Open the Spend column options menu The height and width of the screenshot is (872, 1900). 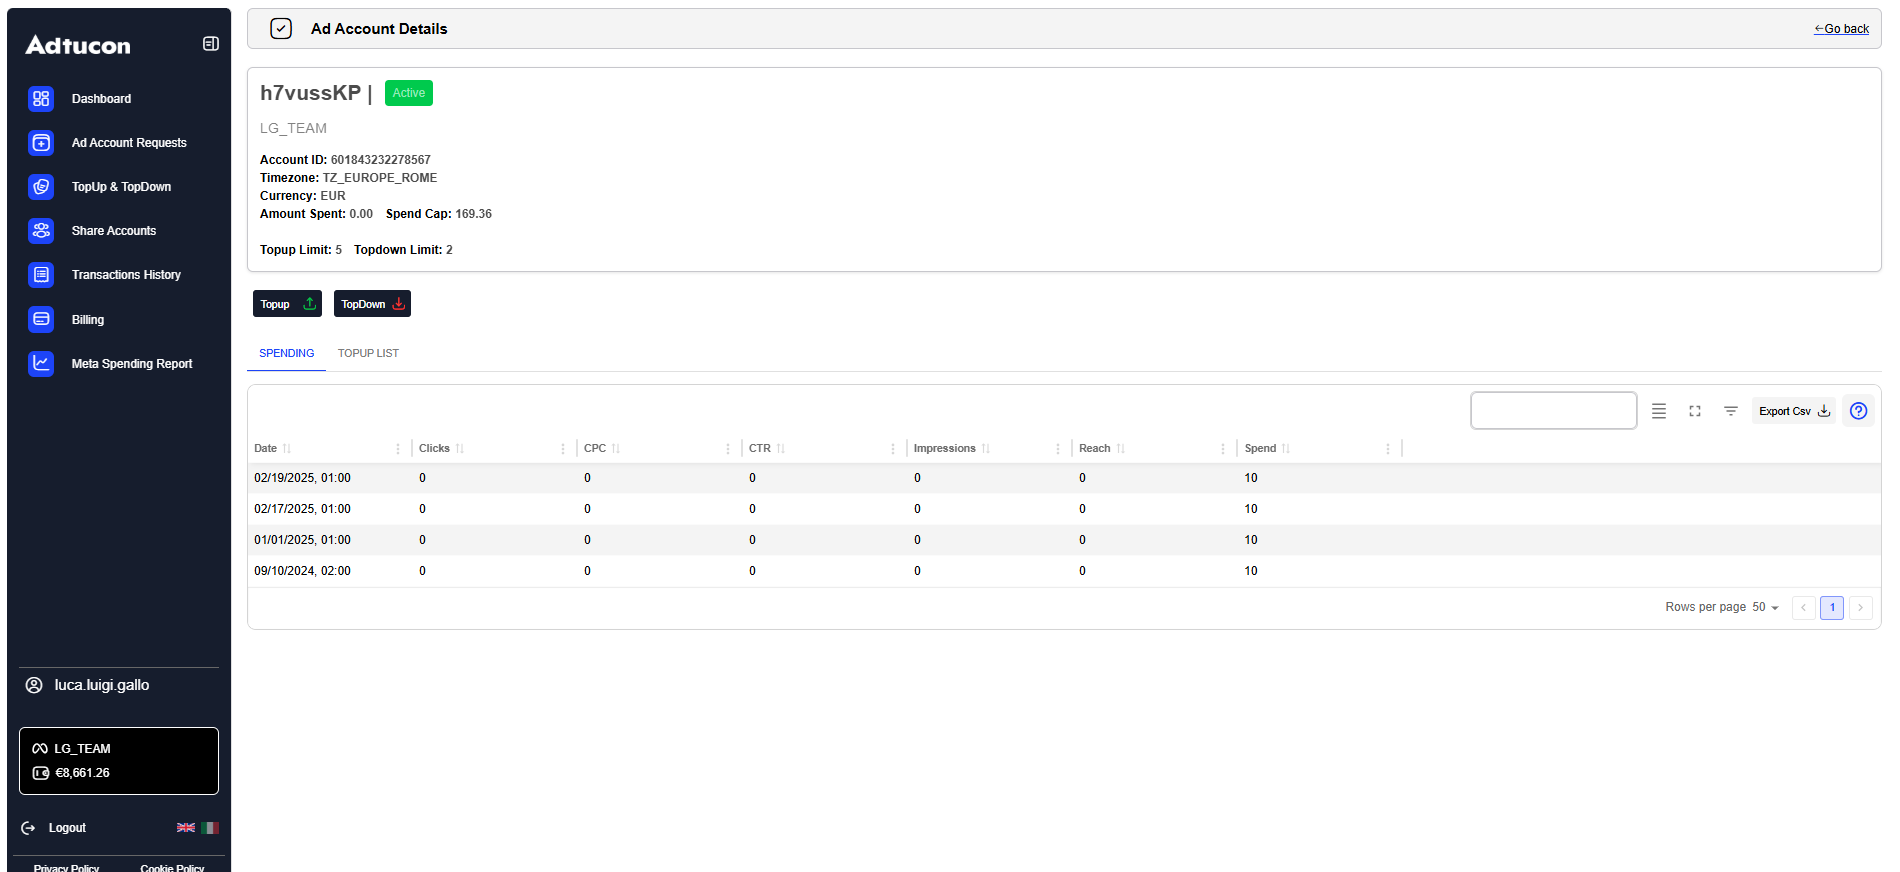1388,449
